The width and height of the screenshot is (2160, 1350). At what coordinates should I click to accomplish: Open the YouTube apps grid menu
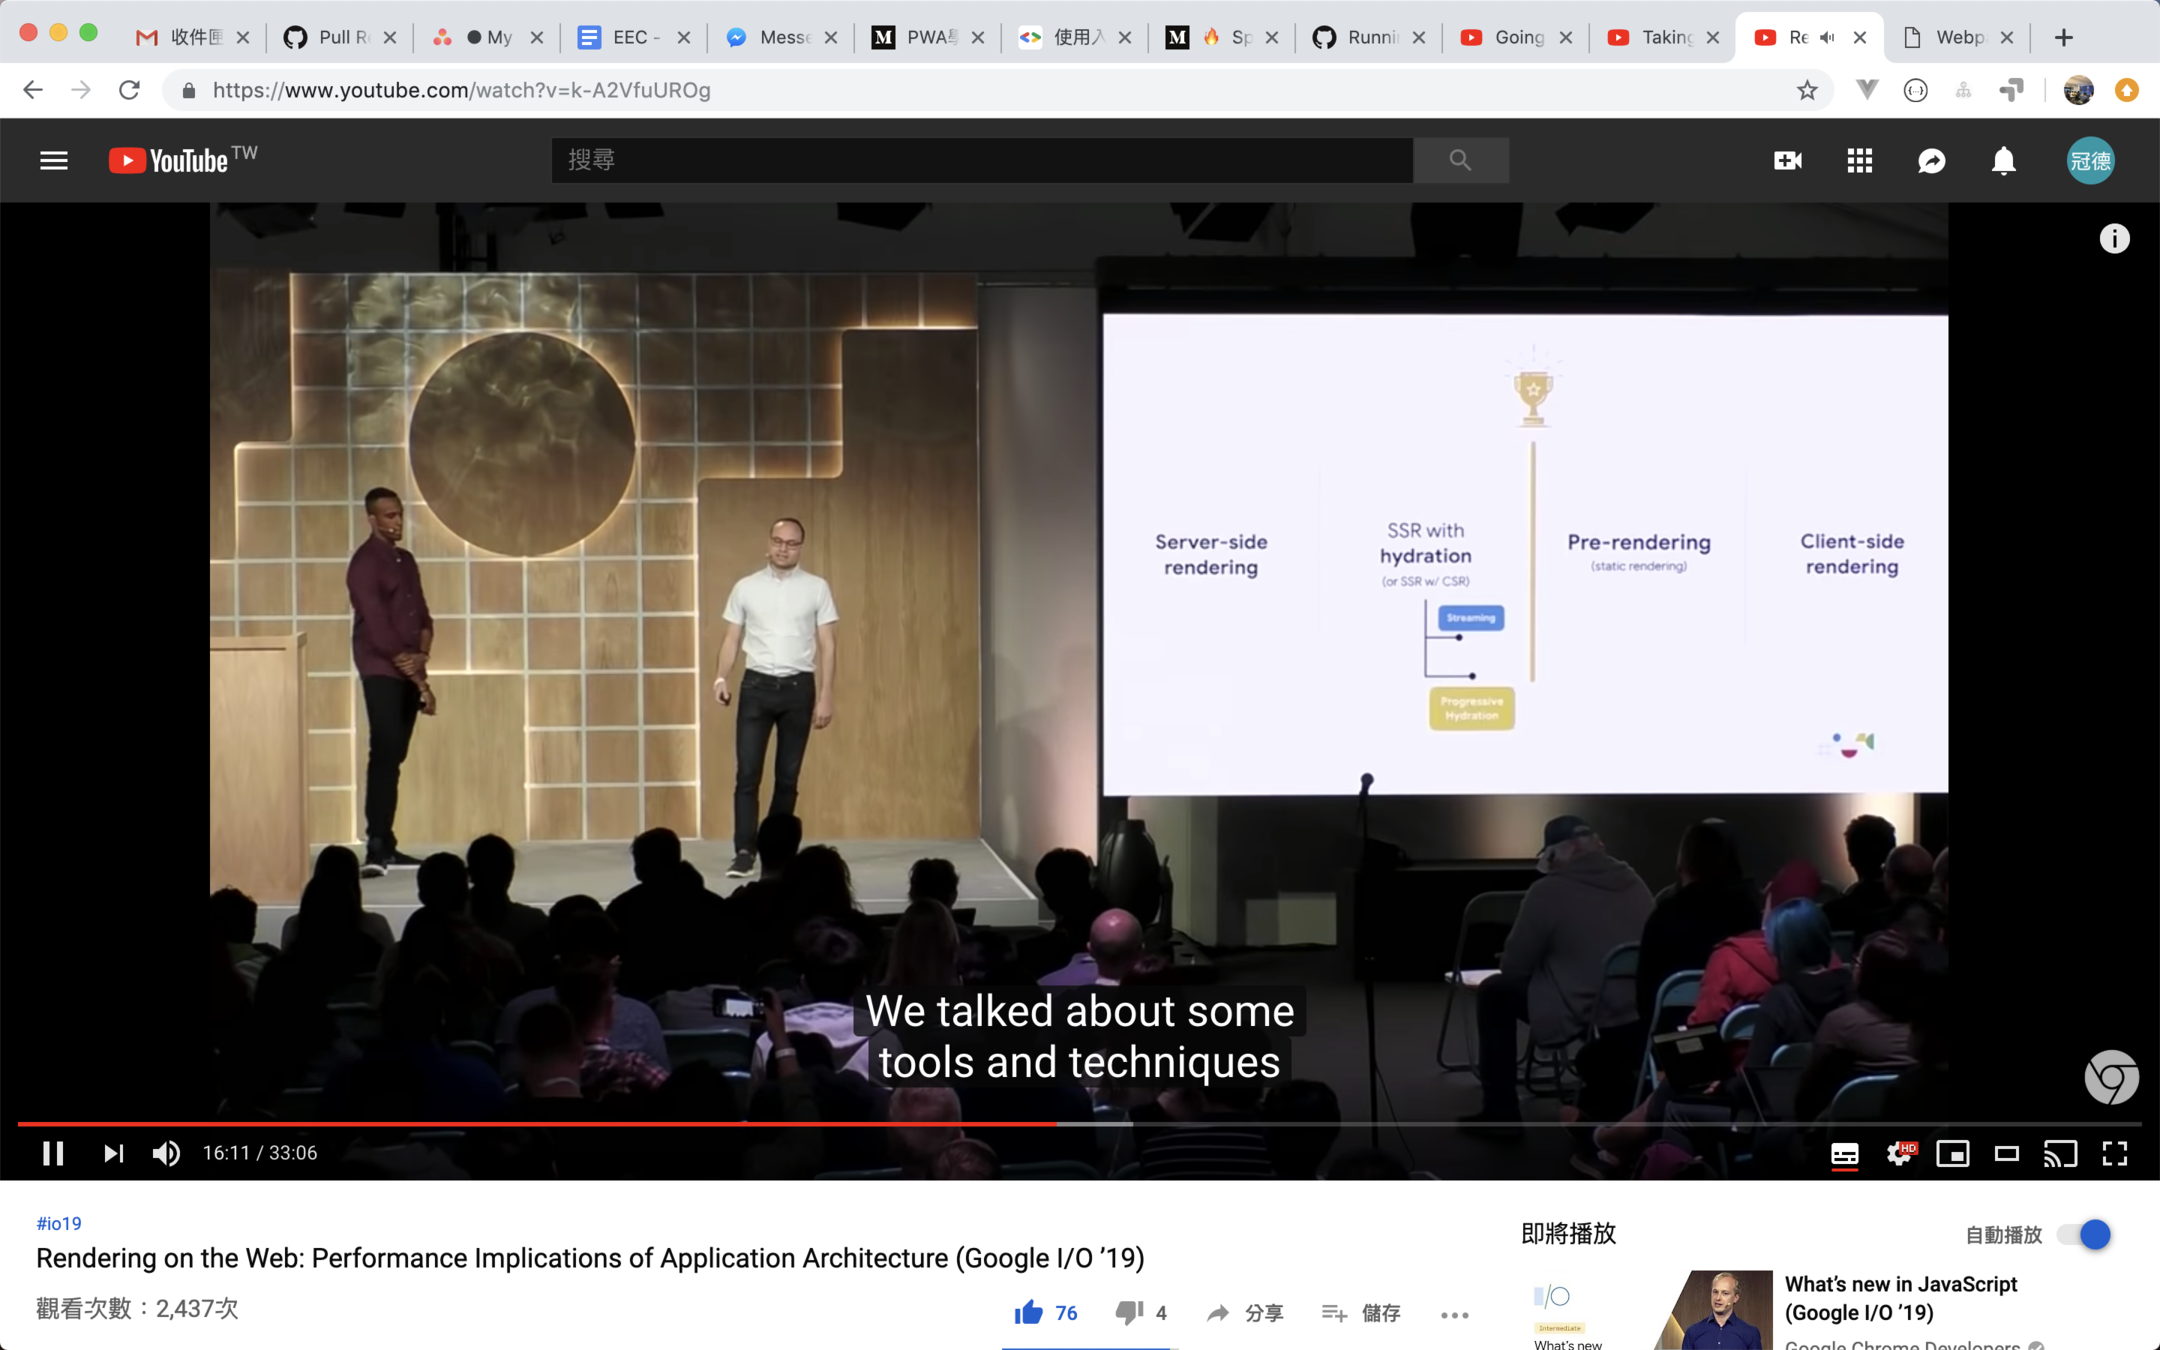1859,160
